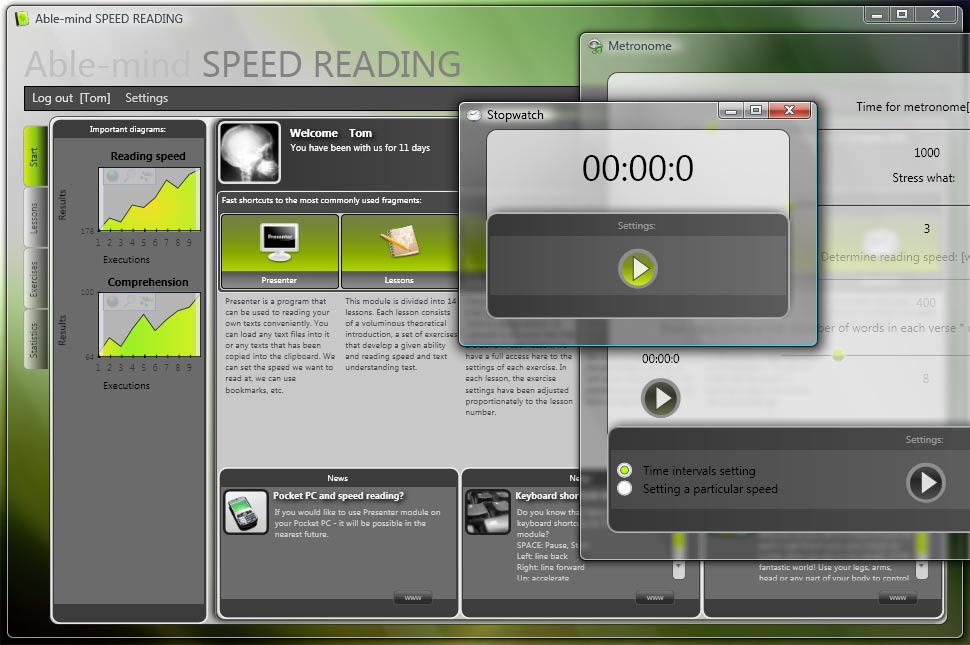970x645 pixels.
Task: Click the Keyboard shortcuts news keyboard icon
Action: (487, 512)
